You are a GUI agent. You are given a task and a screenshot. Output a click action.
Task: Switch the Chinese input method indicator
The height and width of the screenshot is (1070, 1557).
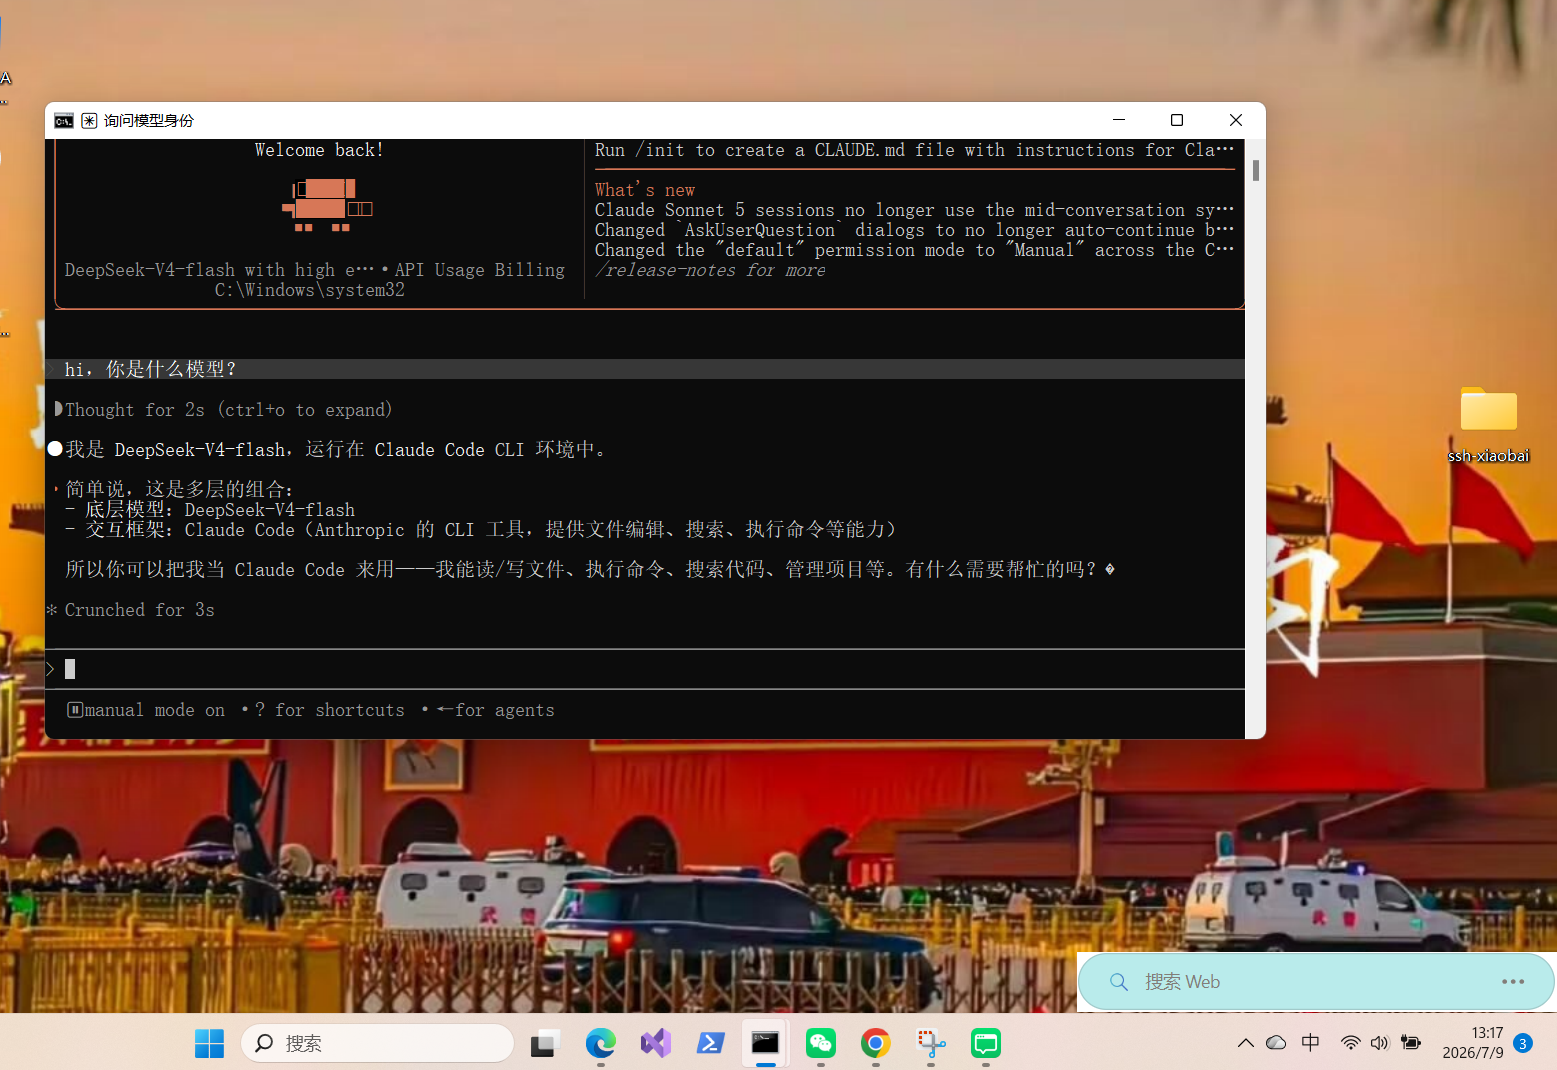[x=1311, y=1043]
